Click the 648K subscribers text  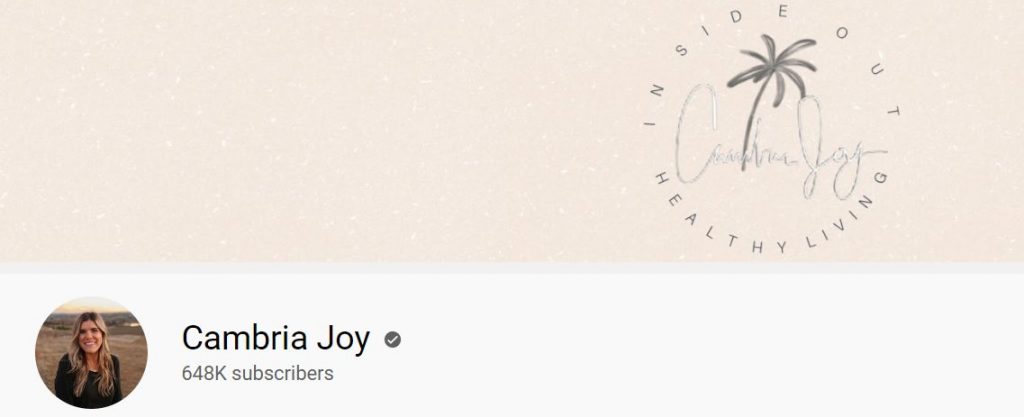[257, 373]
